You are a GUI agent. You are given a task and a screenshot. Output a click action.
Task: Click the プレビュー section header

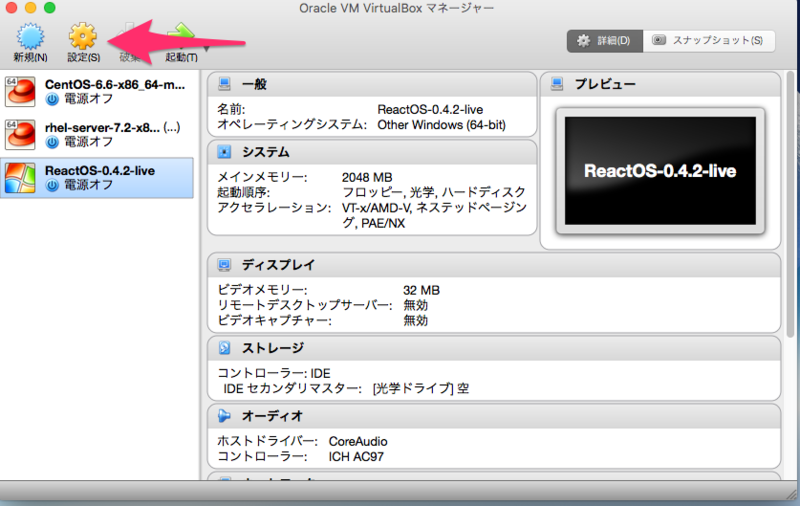click(660, 84)
